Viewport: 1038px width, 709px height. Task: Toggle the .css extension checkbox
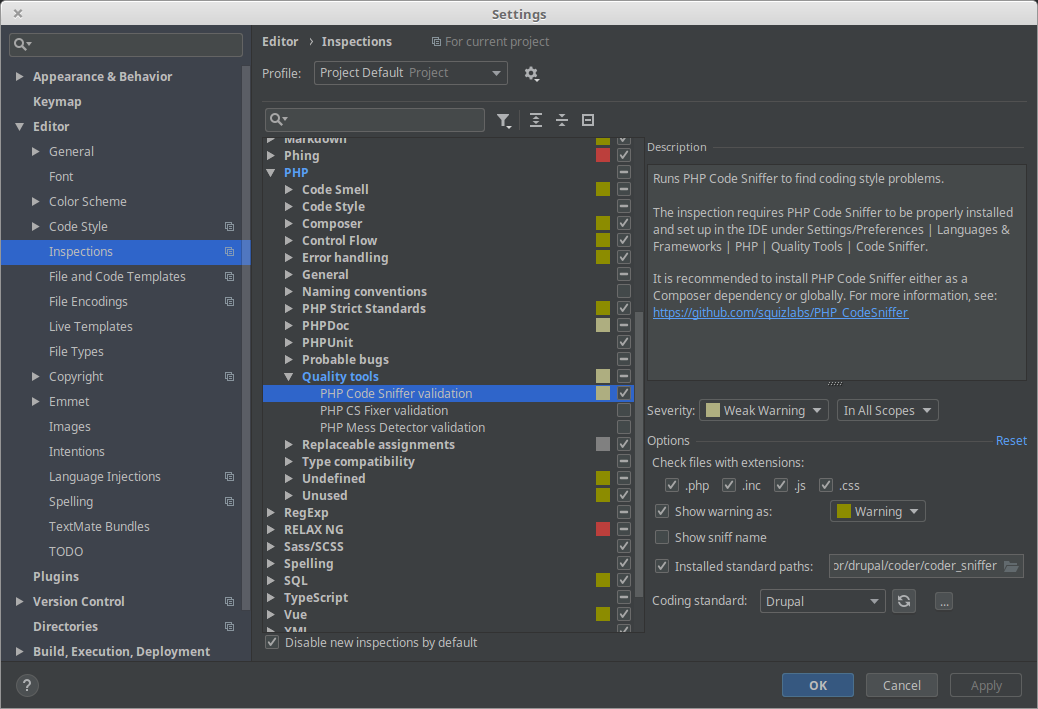point(826,485)
